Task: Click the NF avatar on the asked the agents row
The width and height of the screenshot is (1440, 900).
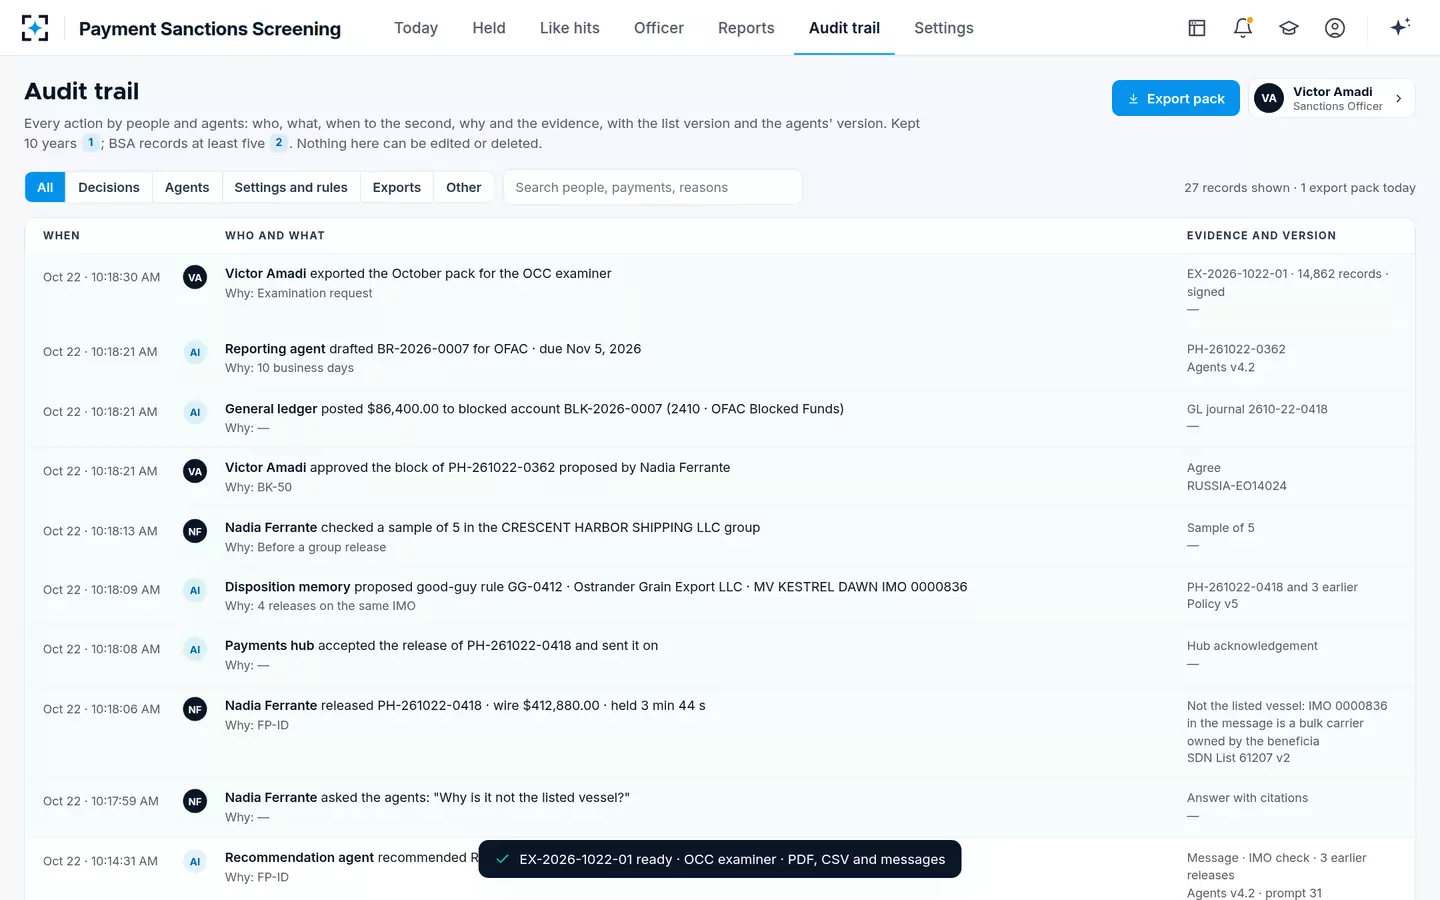Action: point(195,801)
